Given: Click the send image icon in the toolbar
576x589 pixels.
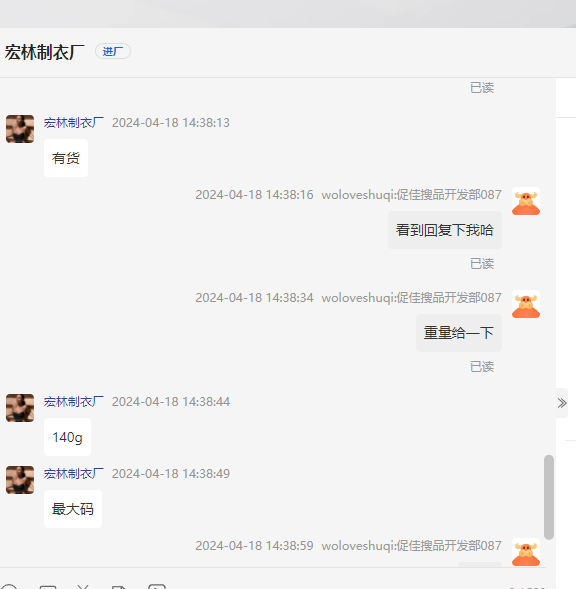Looking at the screenshot, I should [x=48, y=587].
